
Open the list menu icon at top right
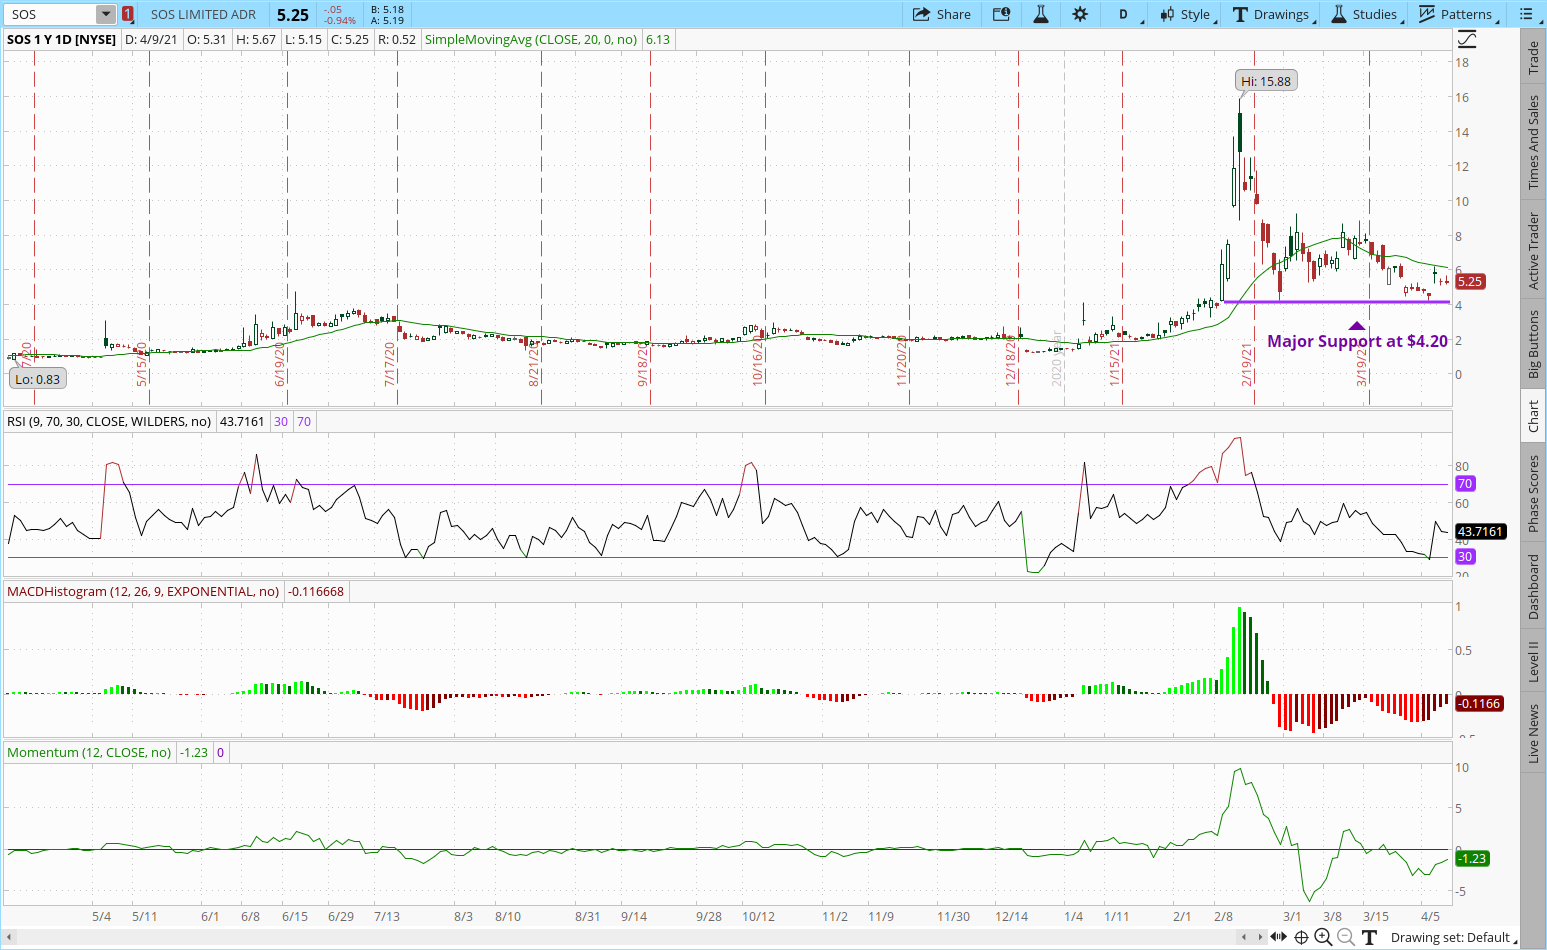[x=1526, y=14]
